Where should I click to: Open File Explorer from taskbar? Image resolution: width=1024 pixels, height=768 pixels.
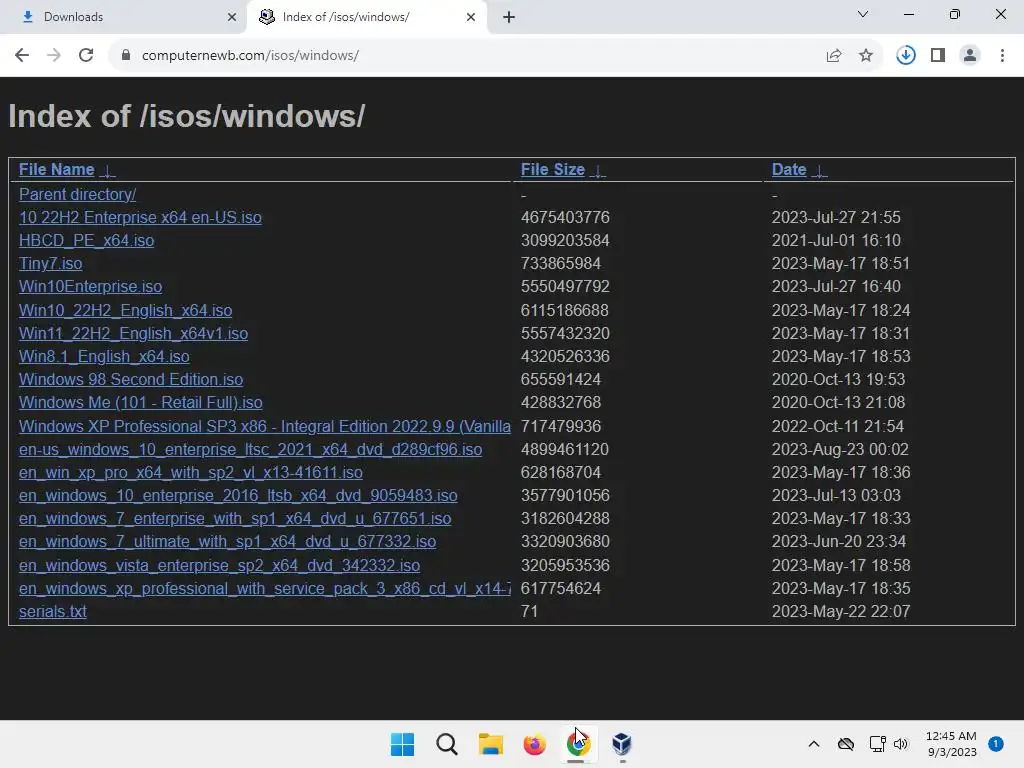pyautogui.click(x=490, y=744)
